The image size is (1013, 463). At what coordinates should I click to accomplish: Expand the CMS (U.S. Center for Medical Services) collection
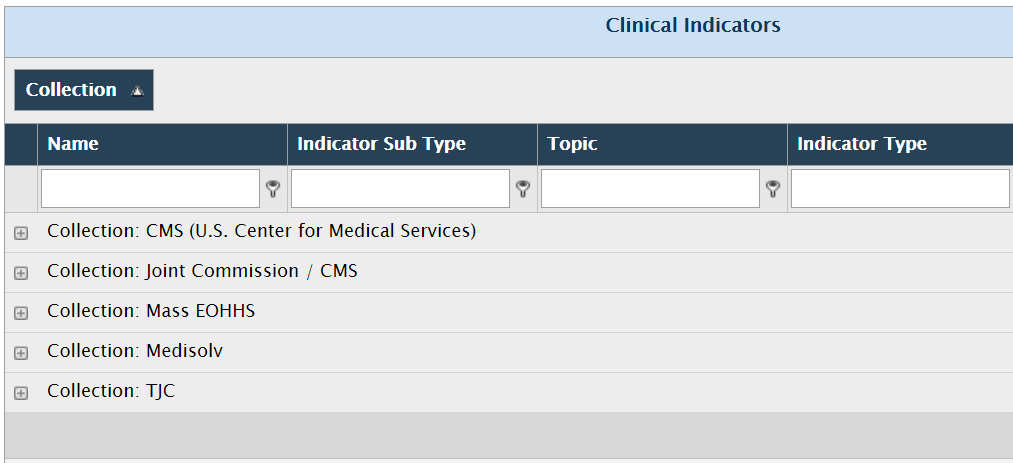click(21, 233)
